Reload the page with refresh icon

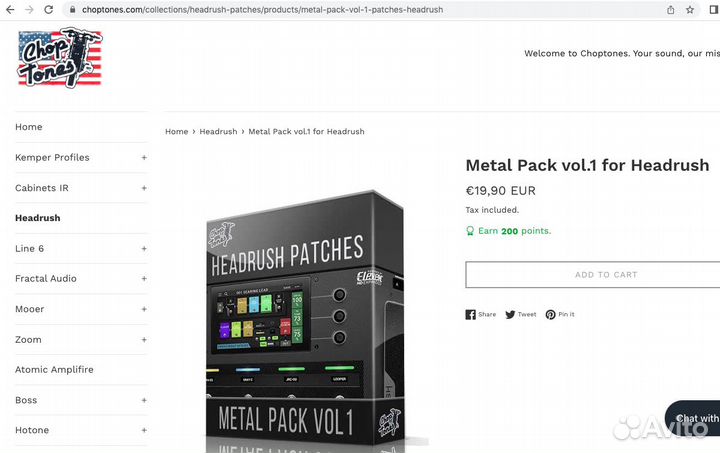pos(49,10)
